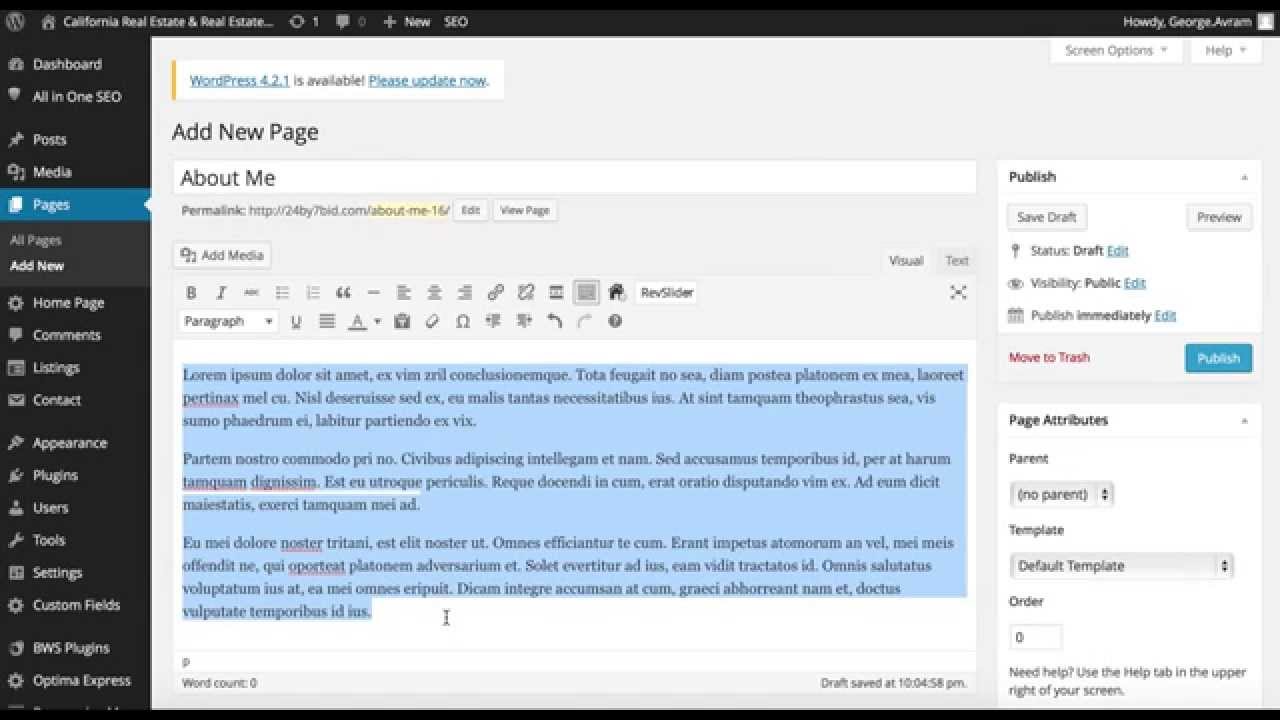
Task: Insert a bulleted list
Action: pyautogui.click(x=282, y=293)
